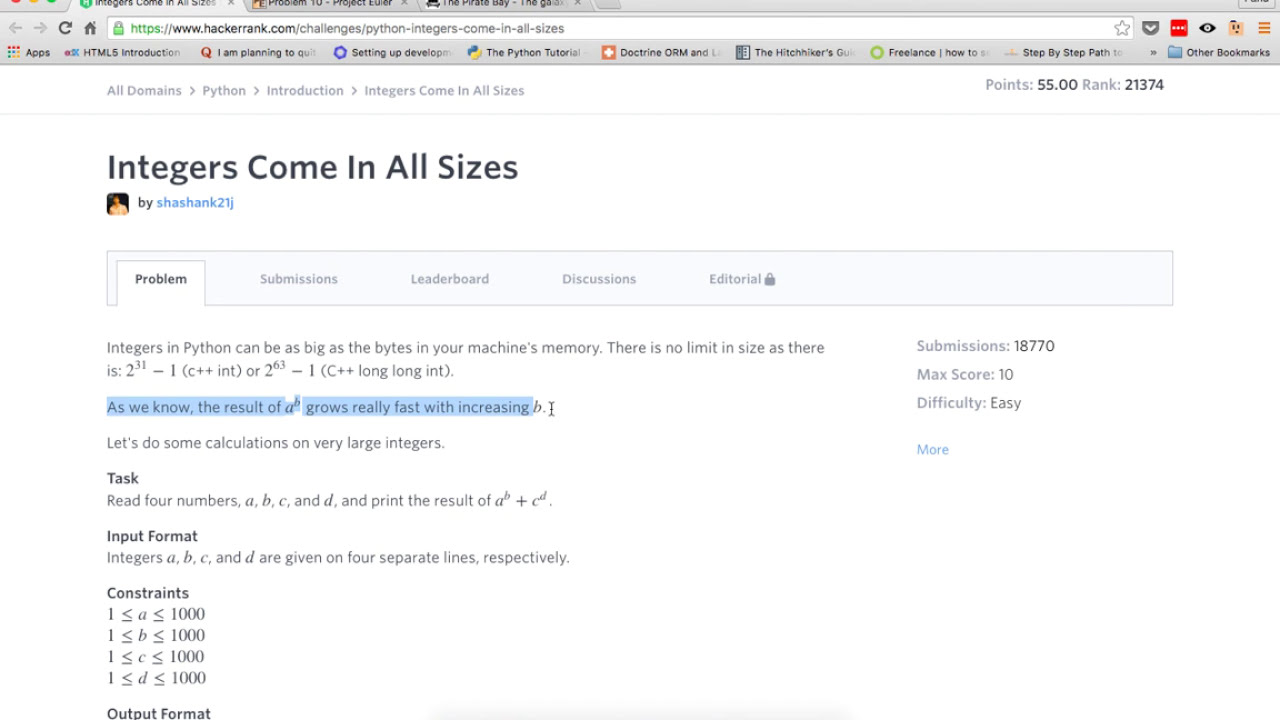Open The Hitchhiker's Guide bookmark
1280x720 pixels.
tap(796, 52)
